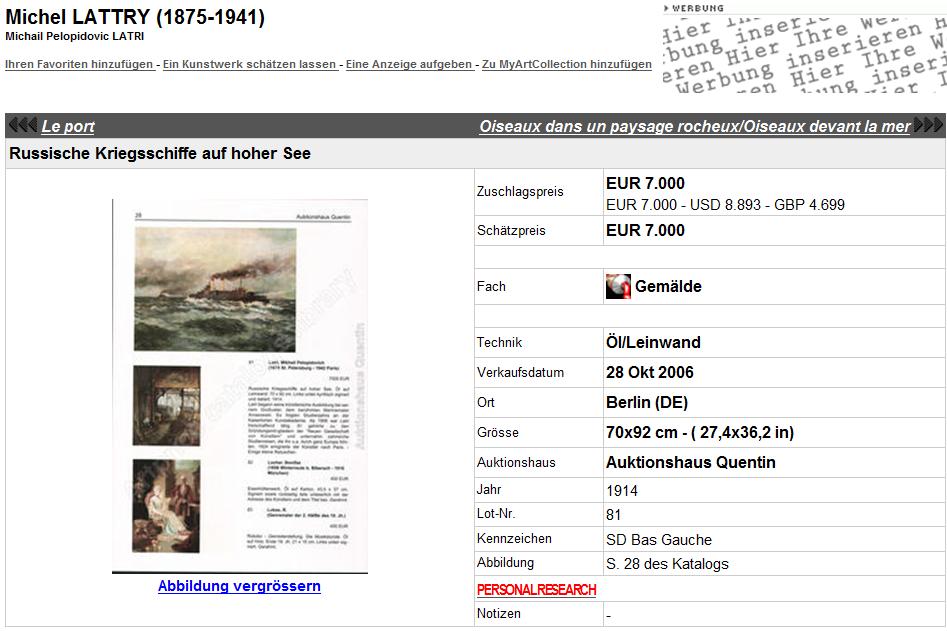Screen dimensions: 947x631
Task: Go to next artwork 'Oiseaux dans un paysage rocheux'
Action: tap(694, 126)
